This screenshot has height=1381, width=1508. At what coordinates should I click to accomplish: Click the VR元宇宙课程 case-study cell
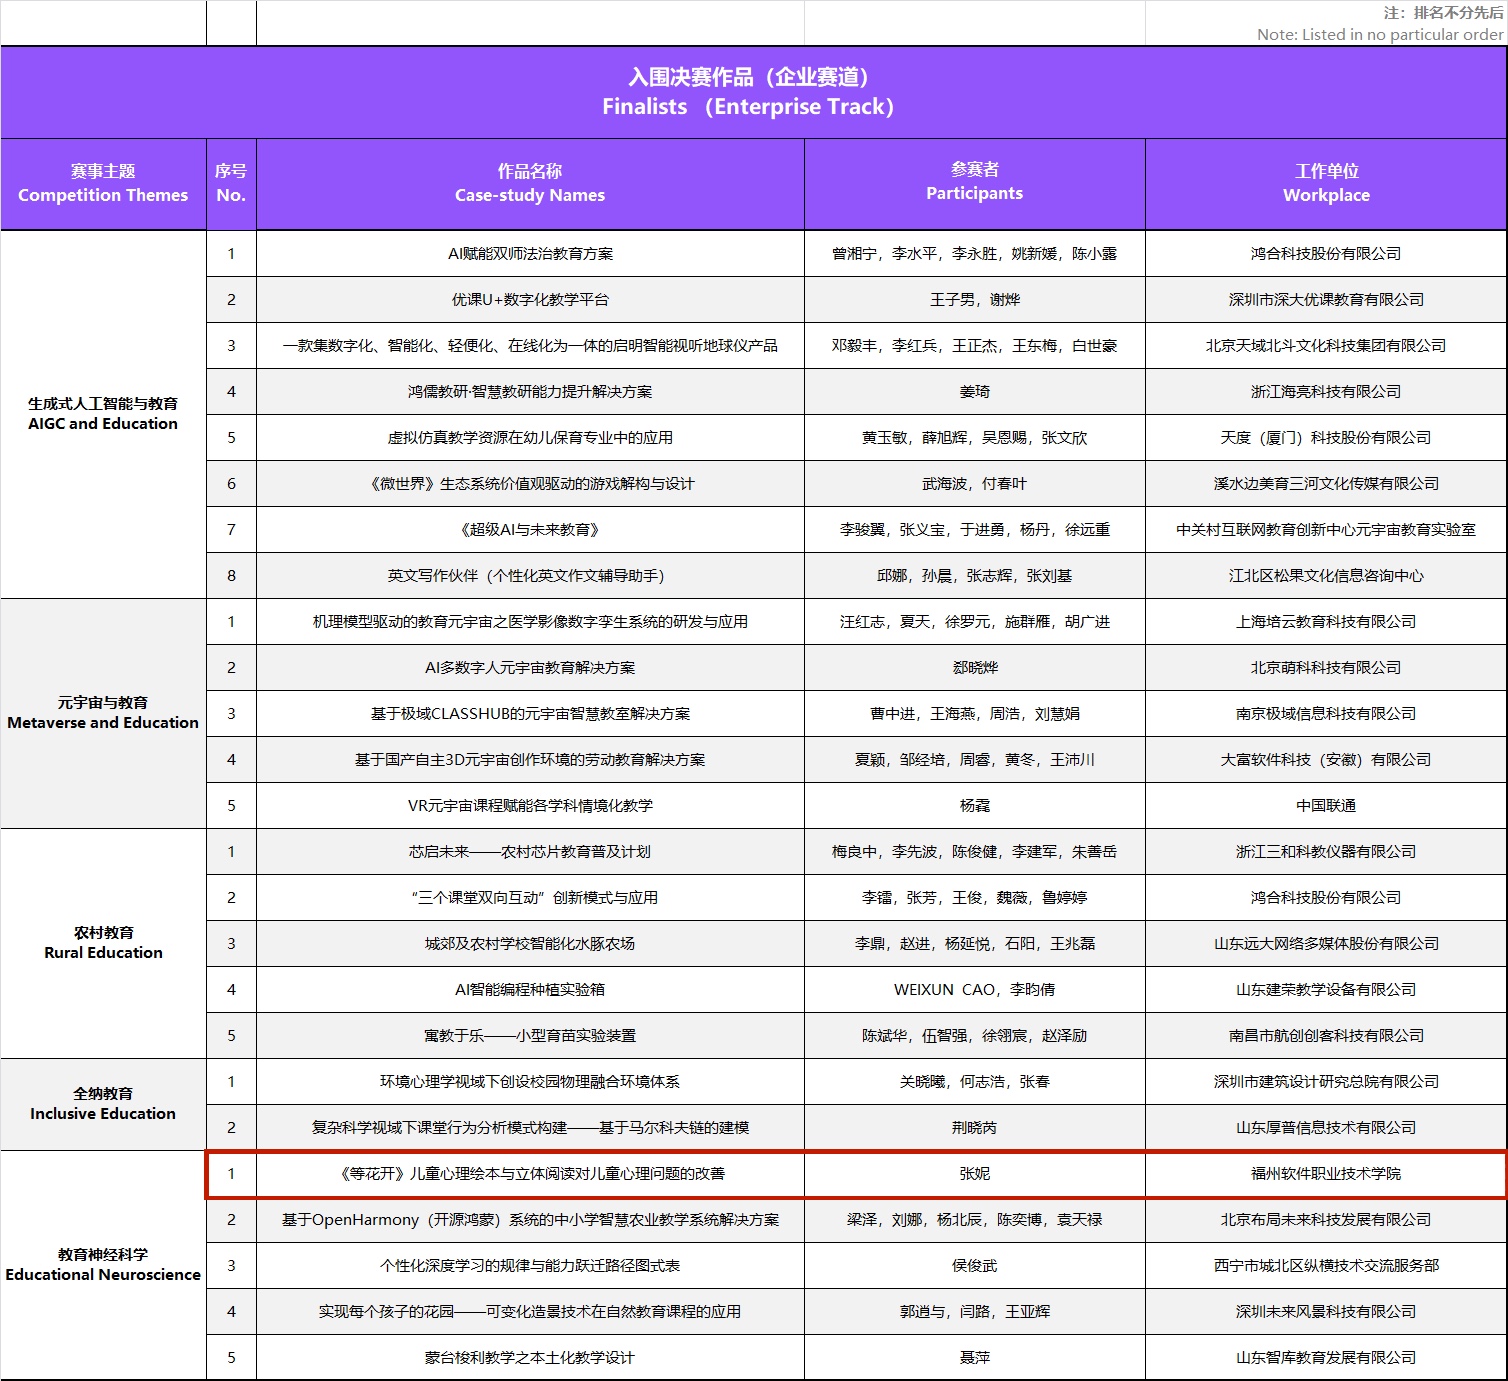530,806
